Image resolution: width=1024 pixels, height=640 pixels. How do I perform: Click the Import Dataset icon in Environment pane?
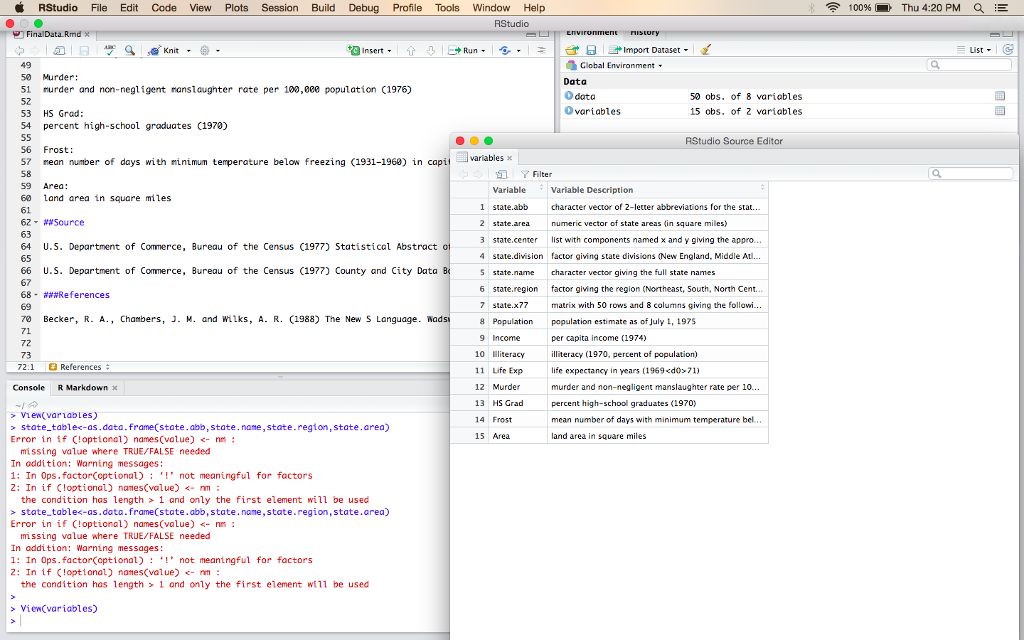[613, 50]
